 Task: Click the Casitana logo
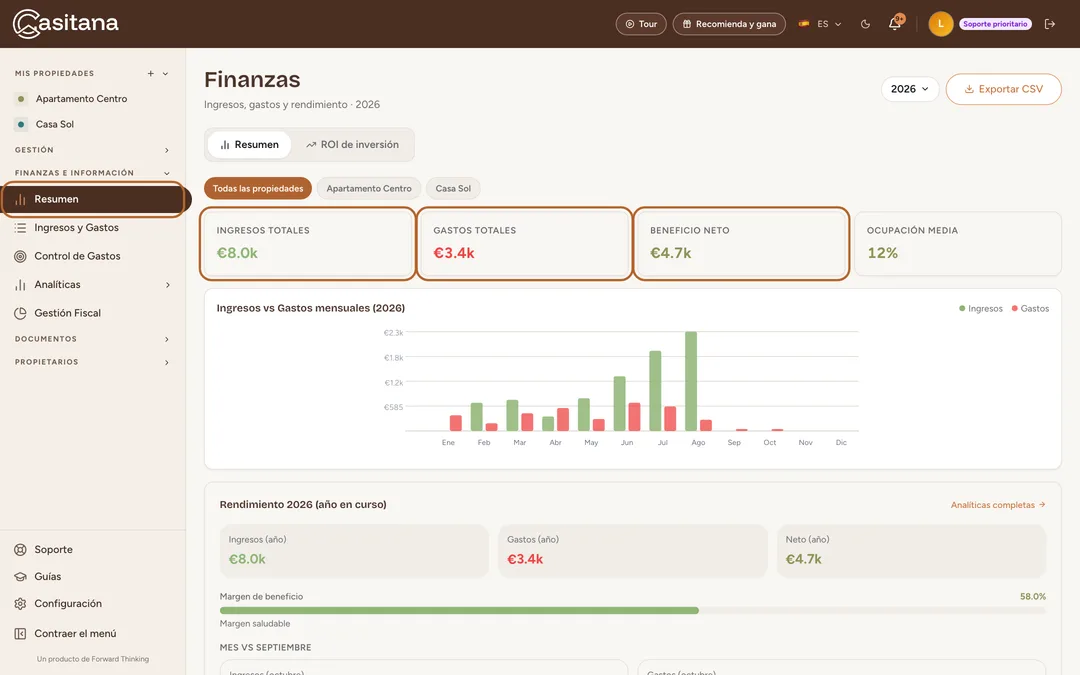coord(65,23)
